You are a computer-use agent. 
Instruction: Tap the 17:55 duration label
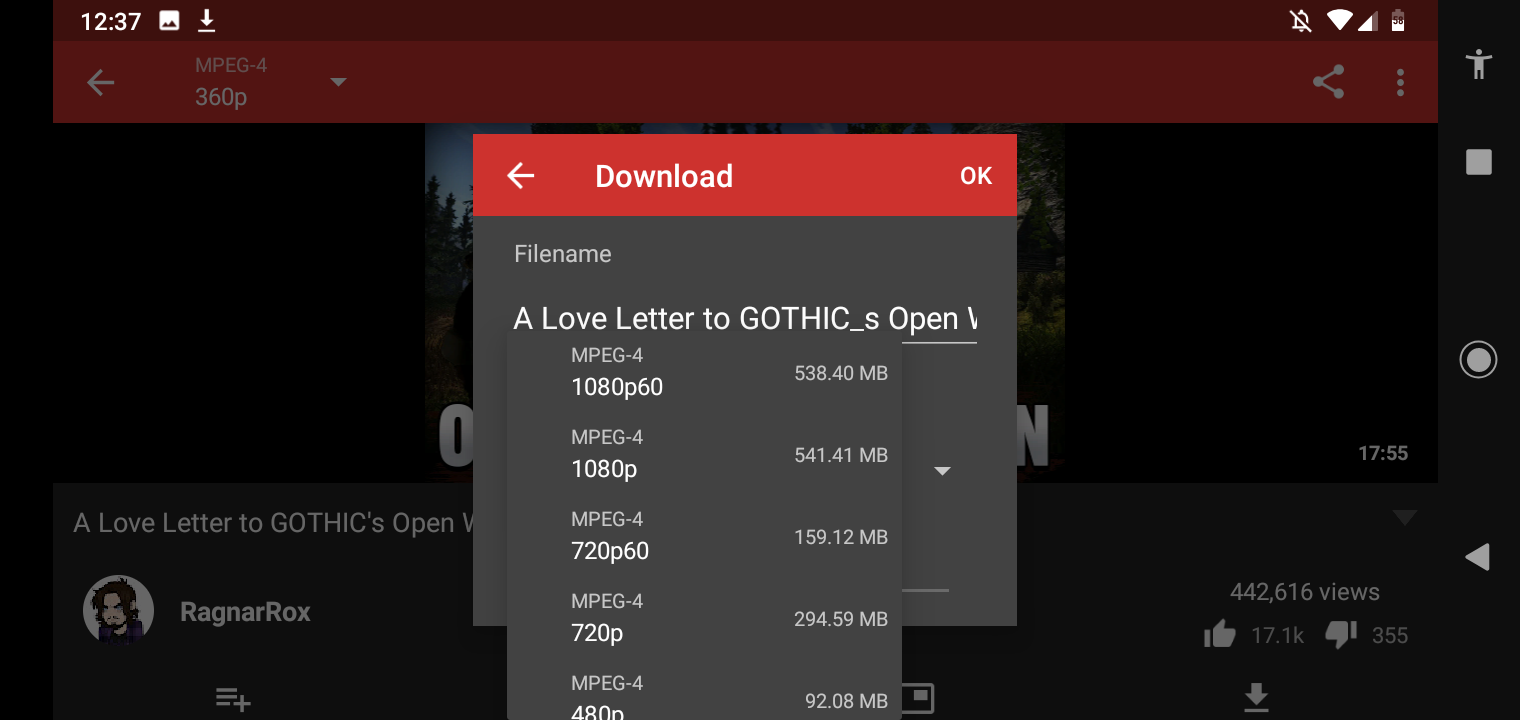(x=1383, y=453)
